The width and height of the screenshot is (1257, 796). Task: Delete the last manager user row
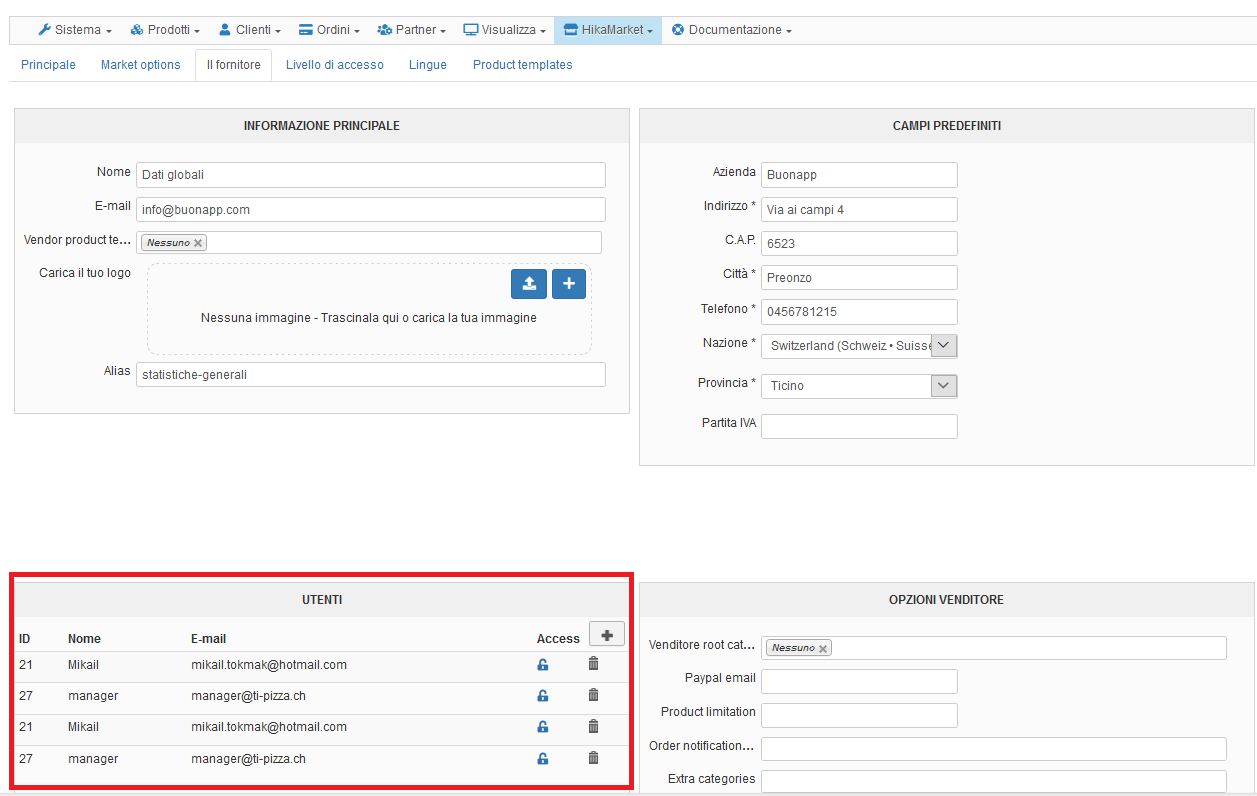tap(593, 758)
